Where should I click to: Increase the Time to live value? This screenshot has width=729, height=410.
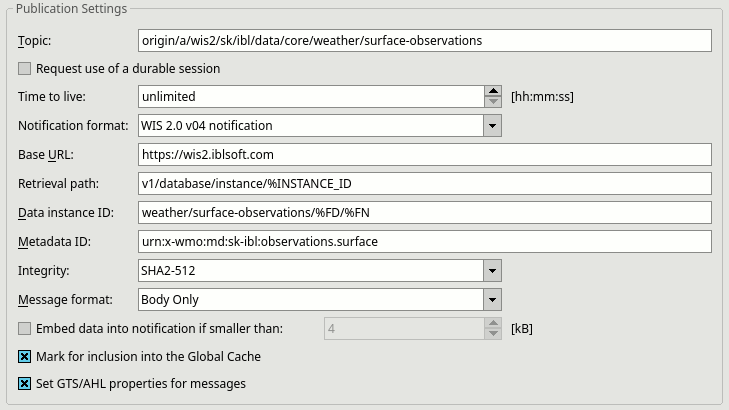coord(493,91)
